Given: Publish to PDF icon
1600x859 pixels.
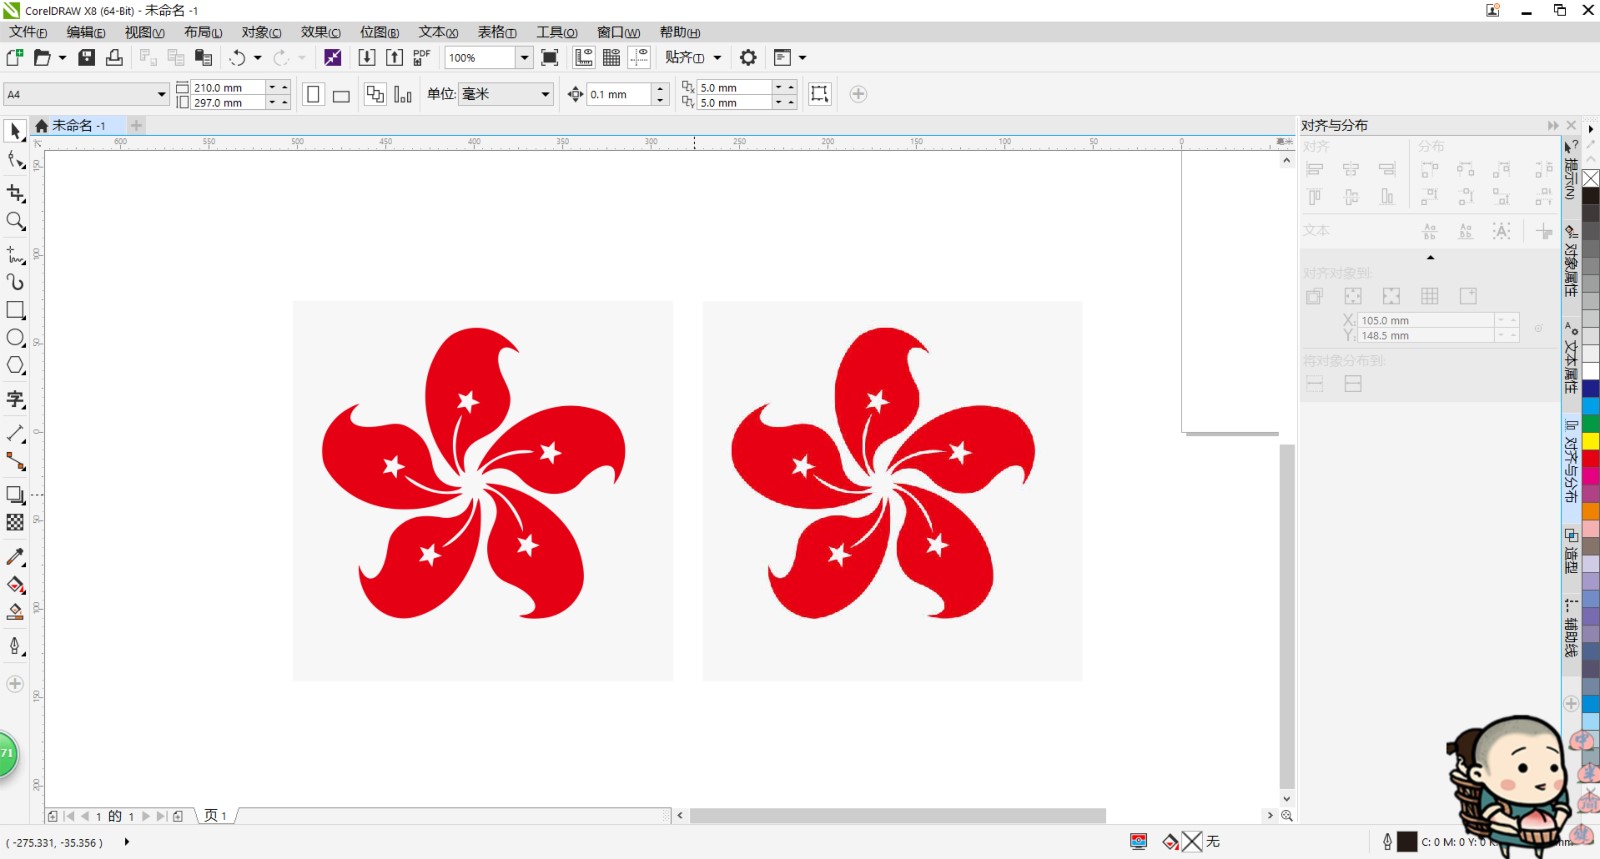Looking at the screenshot, I should tap(422, 57).
